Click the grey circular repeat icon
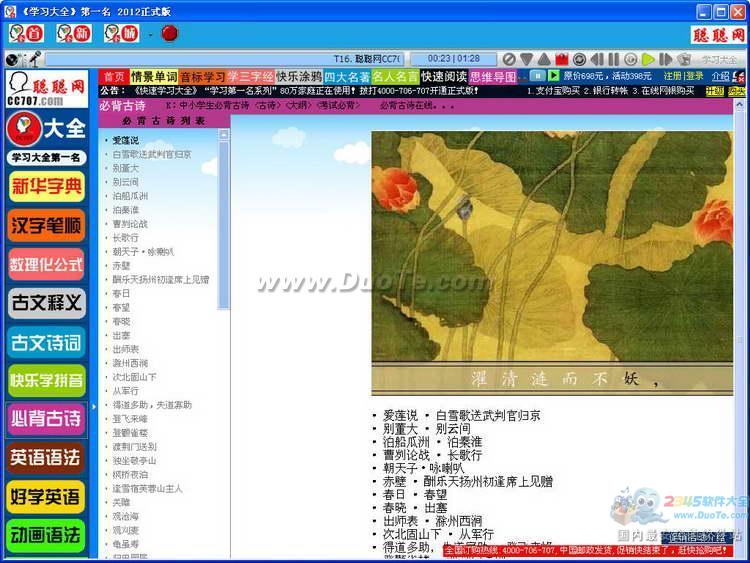 631,59
